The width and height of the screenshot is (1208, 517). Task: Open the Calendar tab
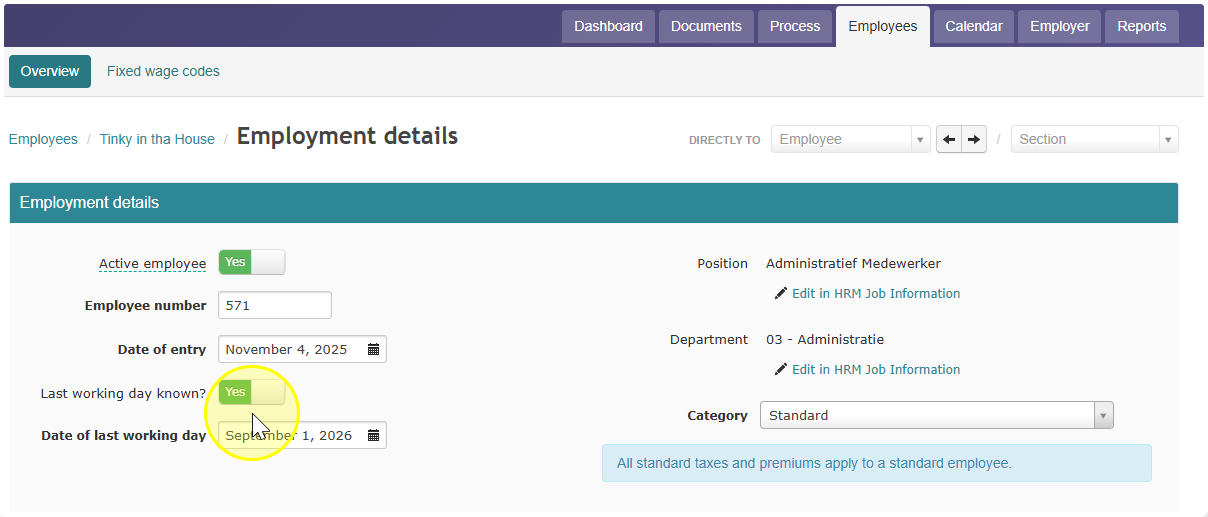[x=974, y=27]
